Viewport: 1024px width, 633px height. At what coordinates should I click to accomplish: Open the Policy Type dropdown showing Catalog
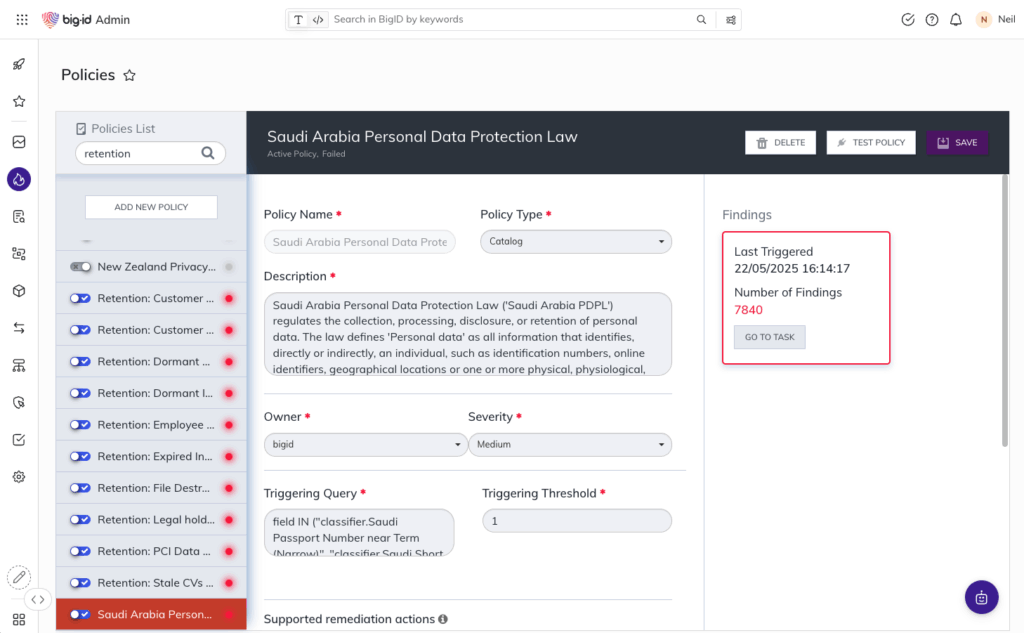pos(575,241)
